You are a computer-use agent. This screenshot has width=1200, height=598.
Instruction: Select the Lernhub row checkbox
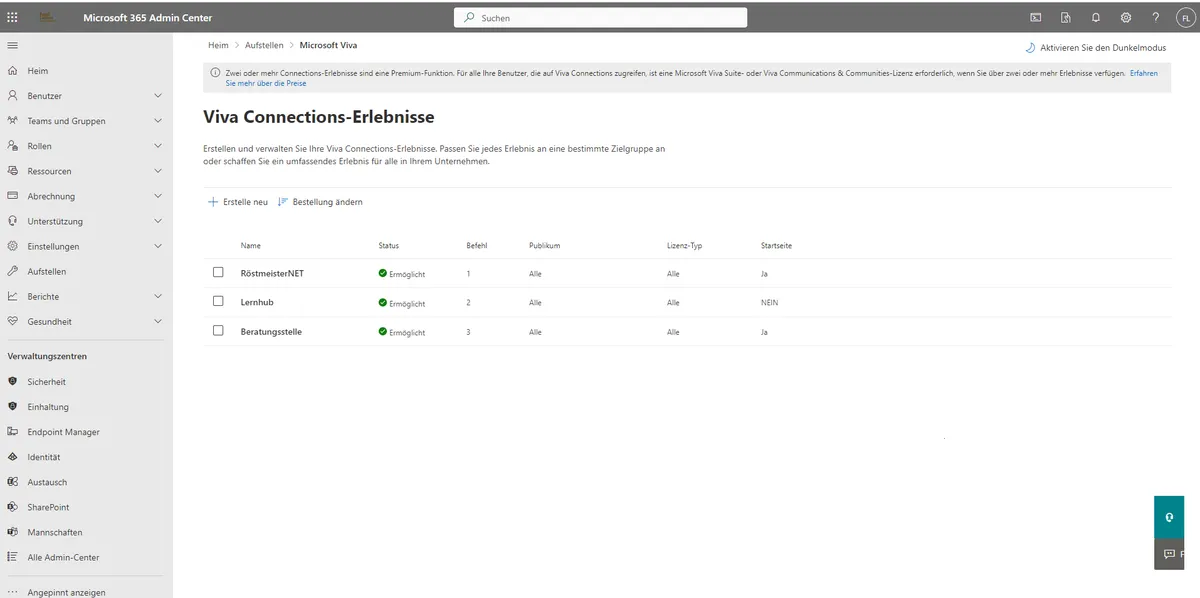218,301
